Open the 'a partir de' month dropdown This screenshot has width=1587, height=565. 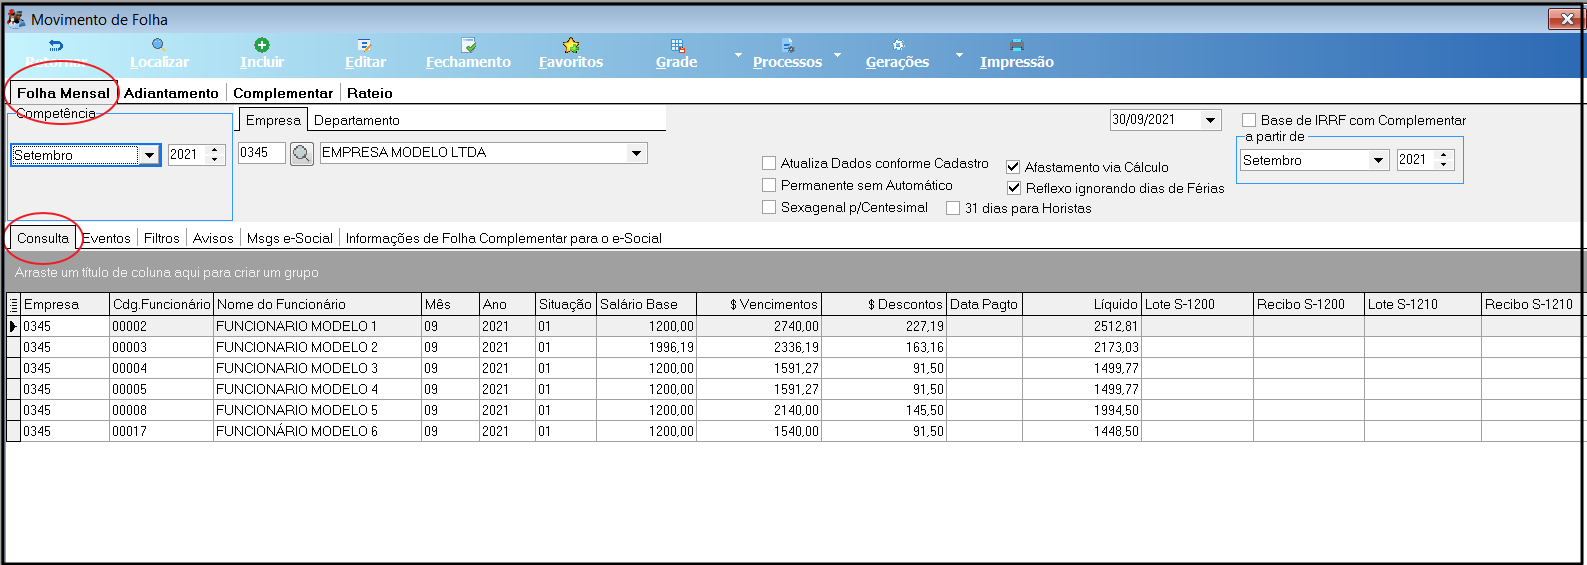pos(1379,160)
